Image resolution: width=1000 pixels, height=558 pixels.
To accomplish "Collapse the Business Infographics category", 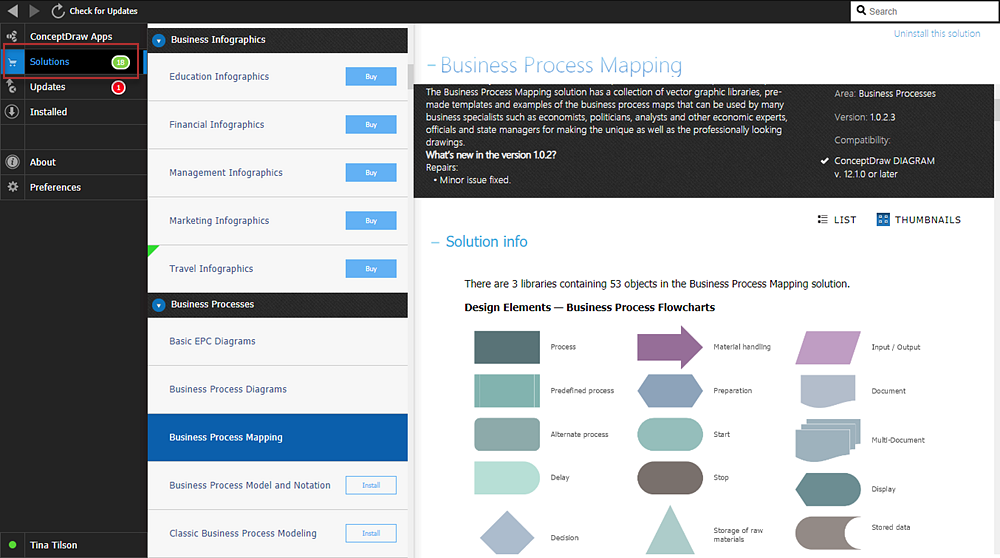I will tap(159, 40).
